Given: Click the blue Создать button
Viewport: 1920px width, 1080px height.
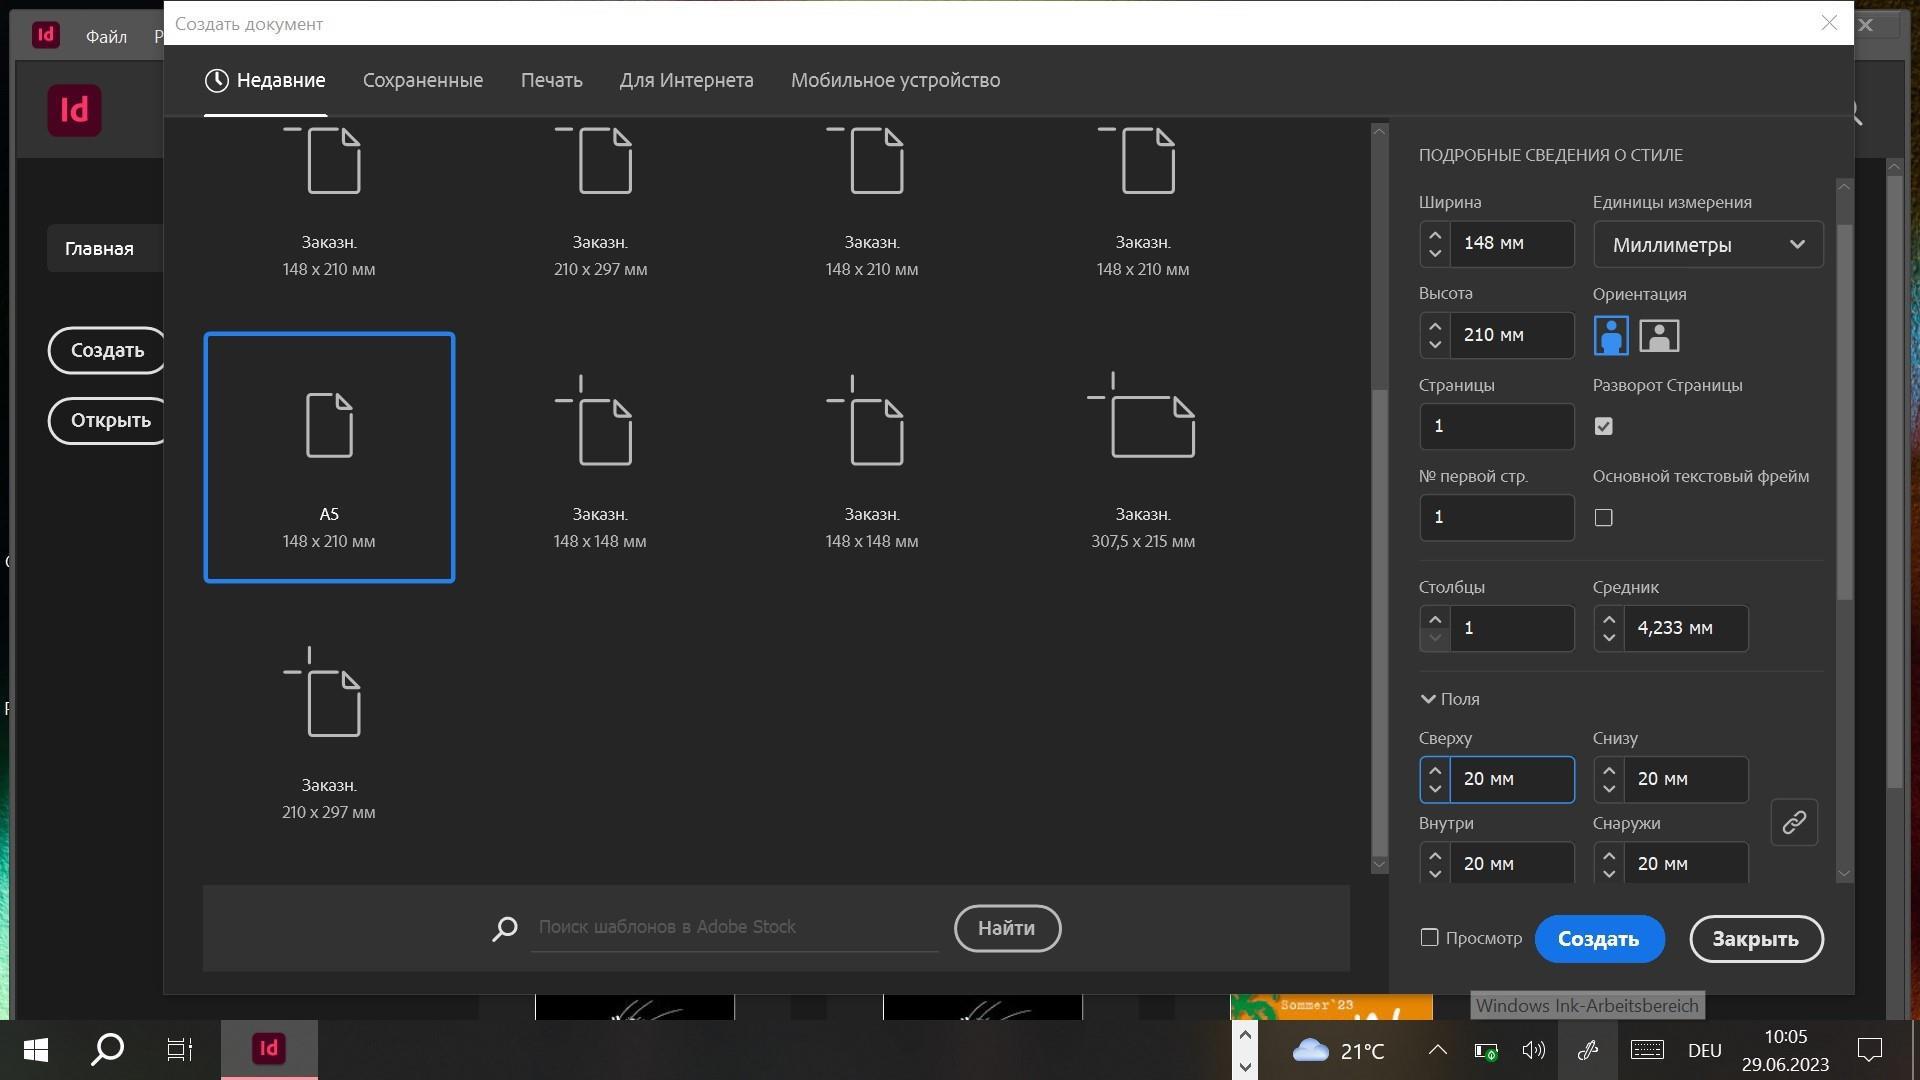Looking at the screenshot, I should point(1598,939).
